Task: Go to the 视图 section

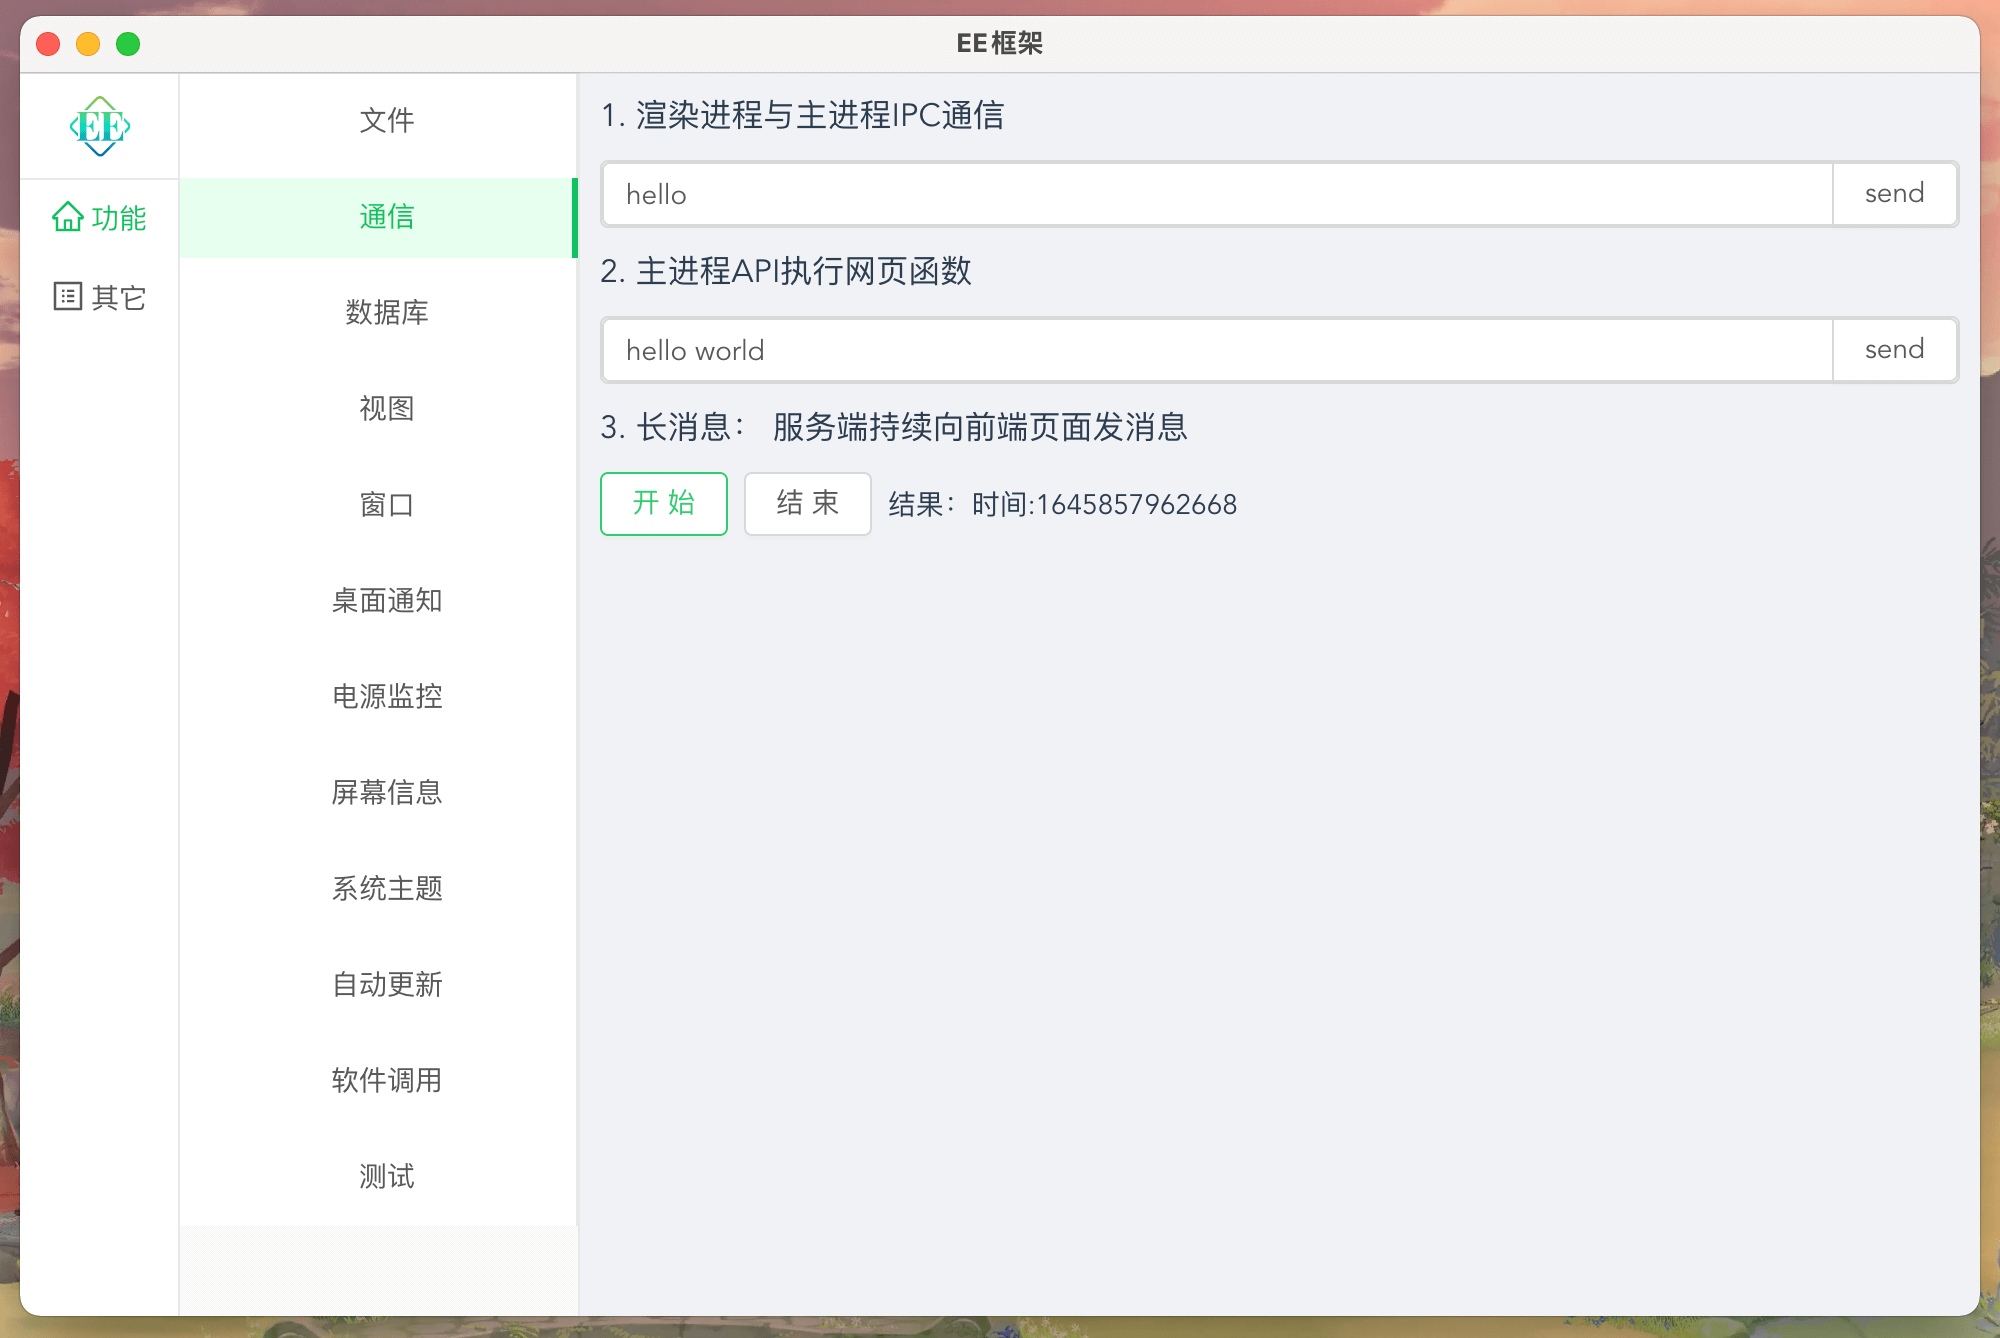Action: pyautogui.click(x=386, y=408)
